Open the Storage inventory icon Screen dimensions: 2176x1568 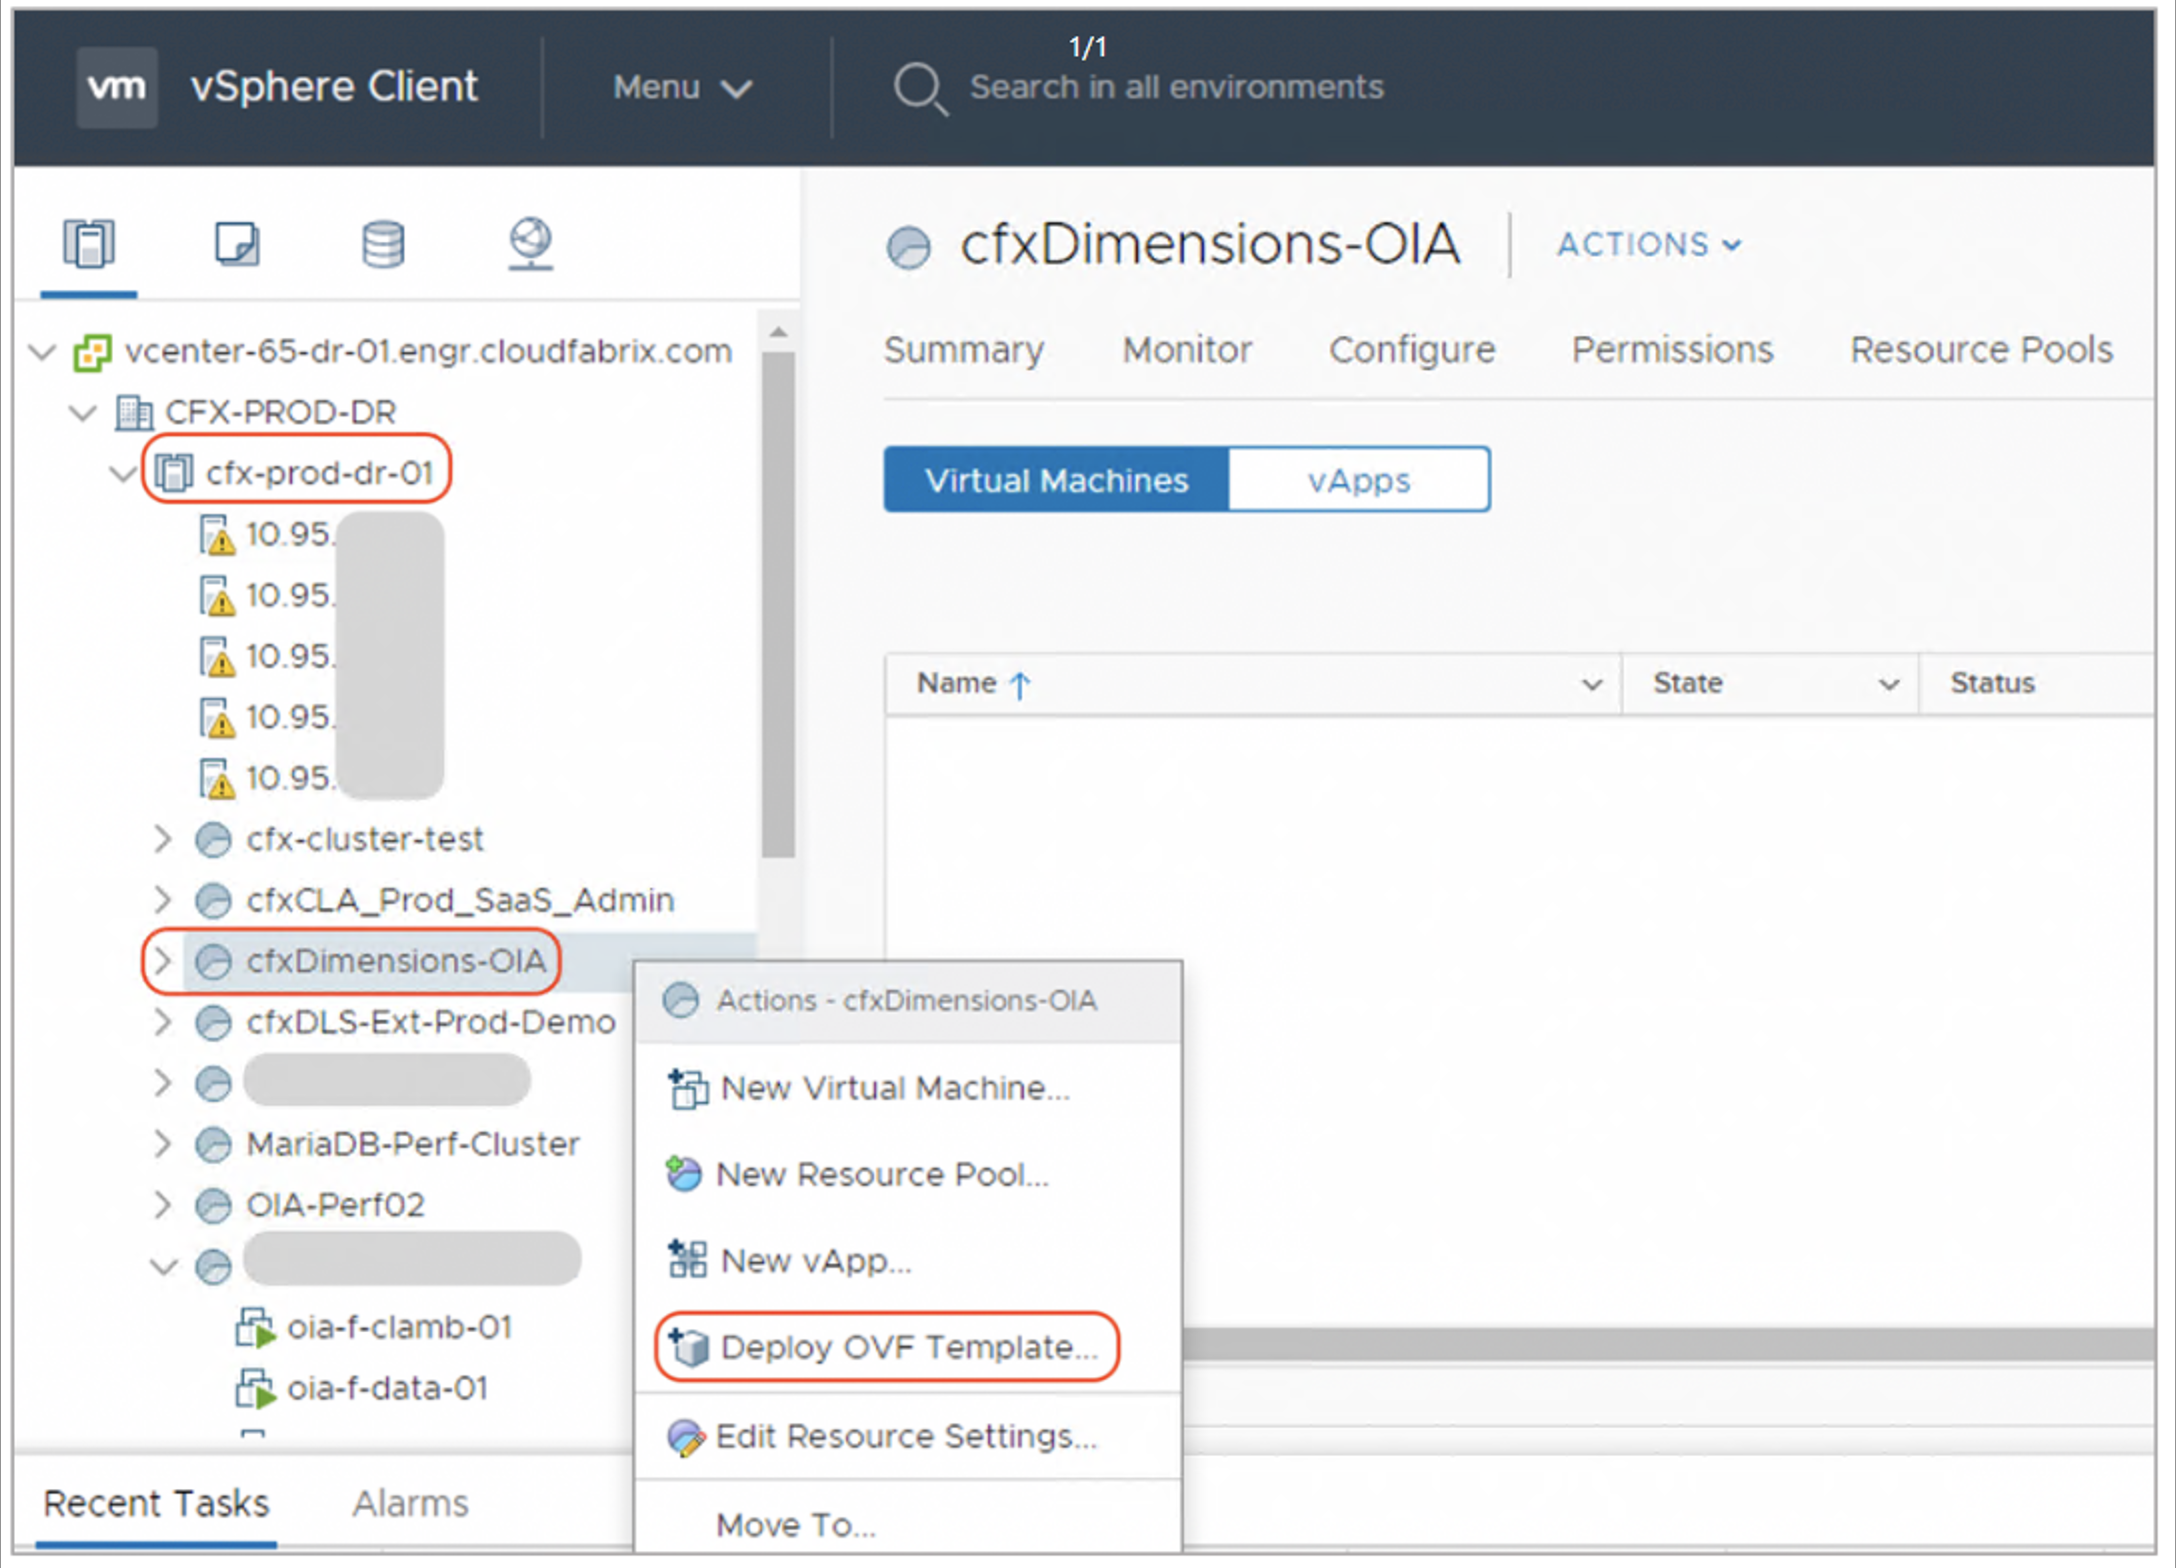pyautogui.click(x=383, y=244)
